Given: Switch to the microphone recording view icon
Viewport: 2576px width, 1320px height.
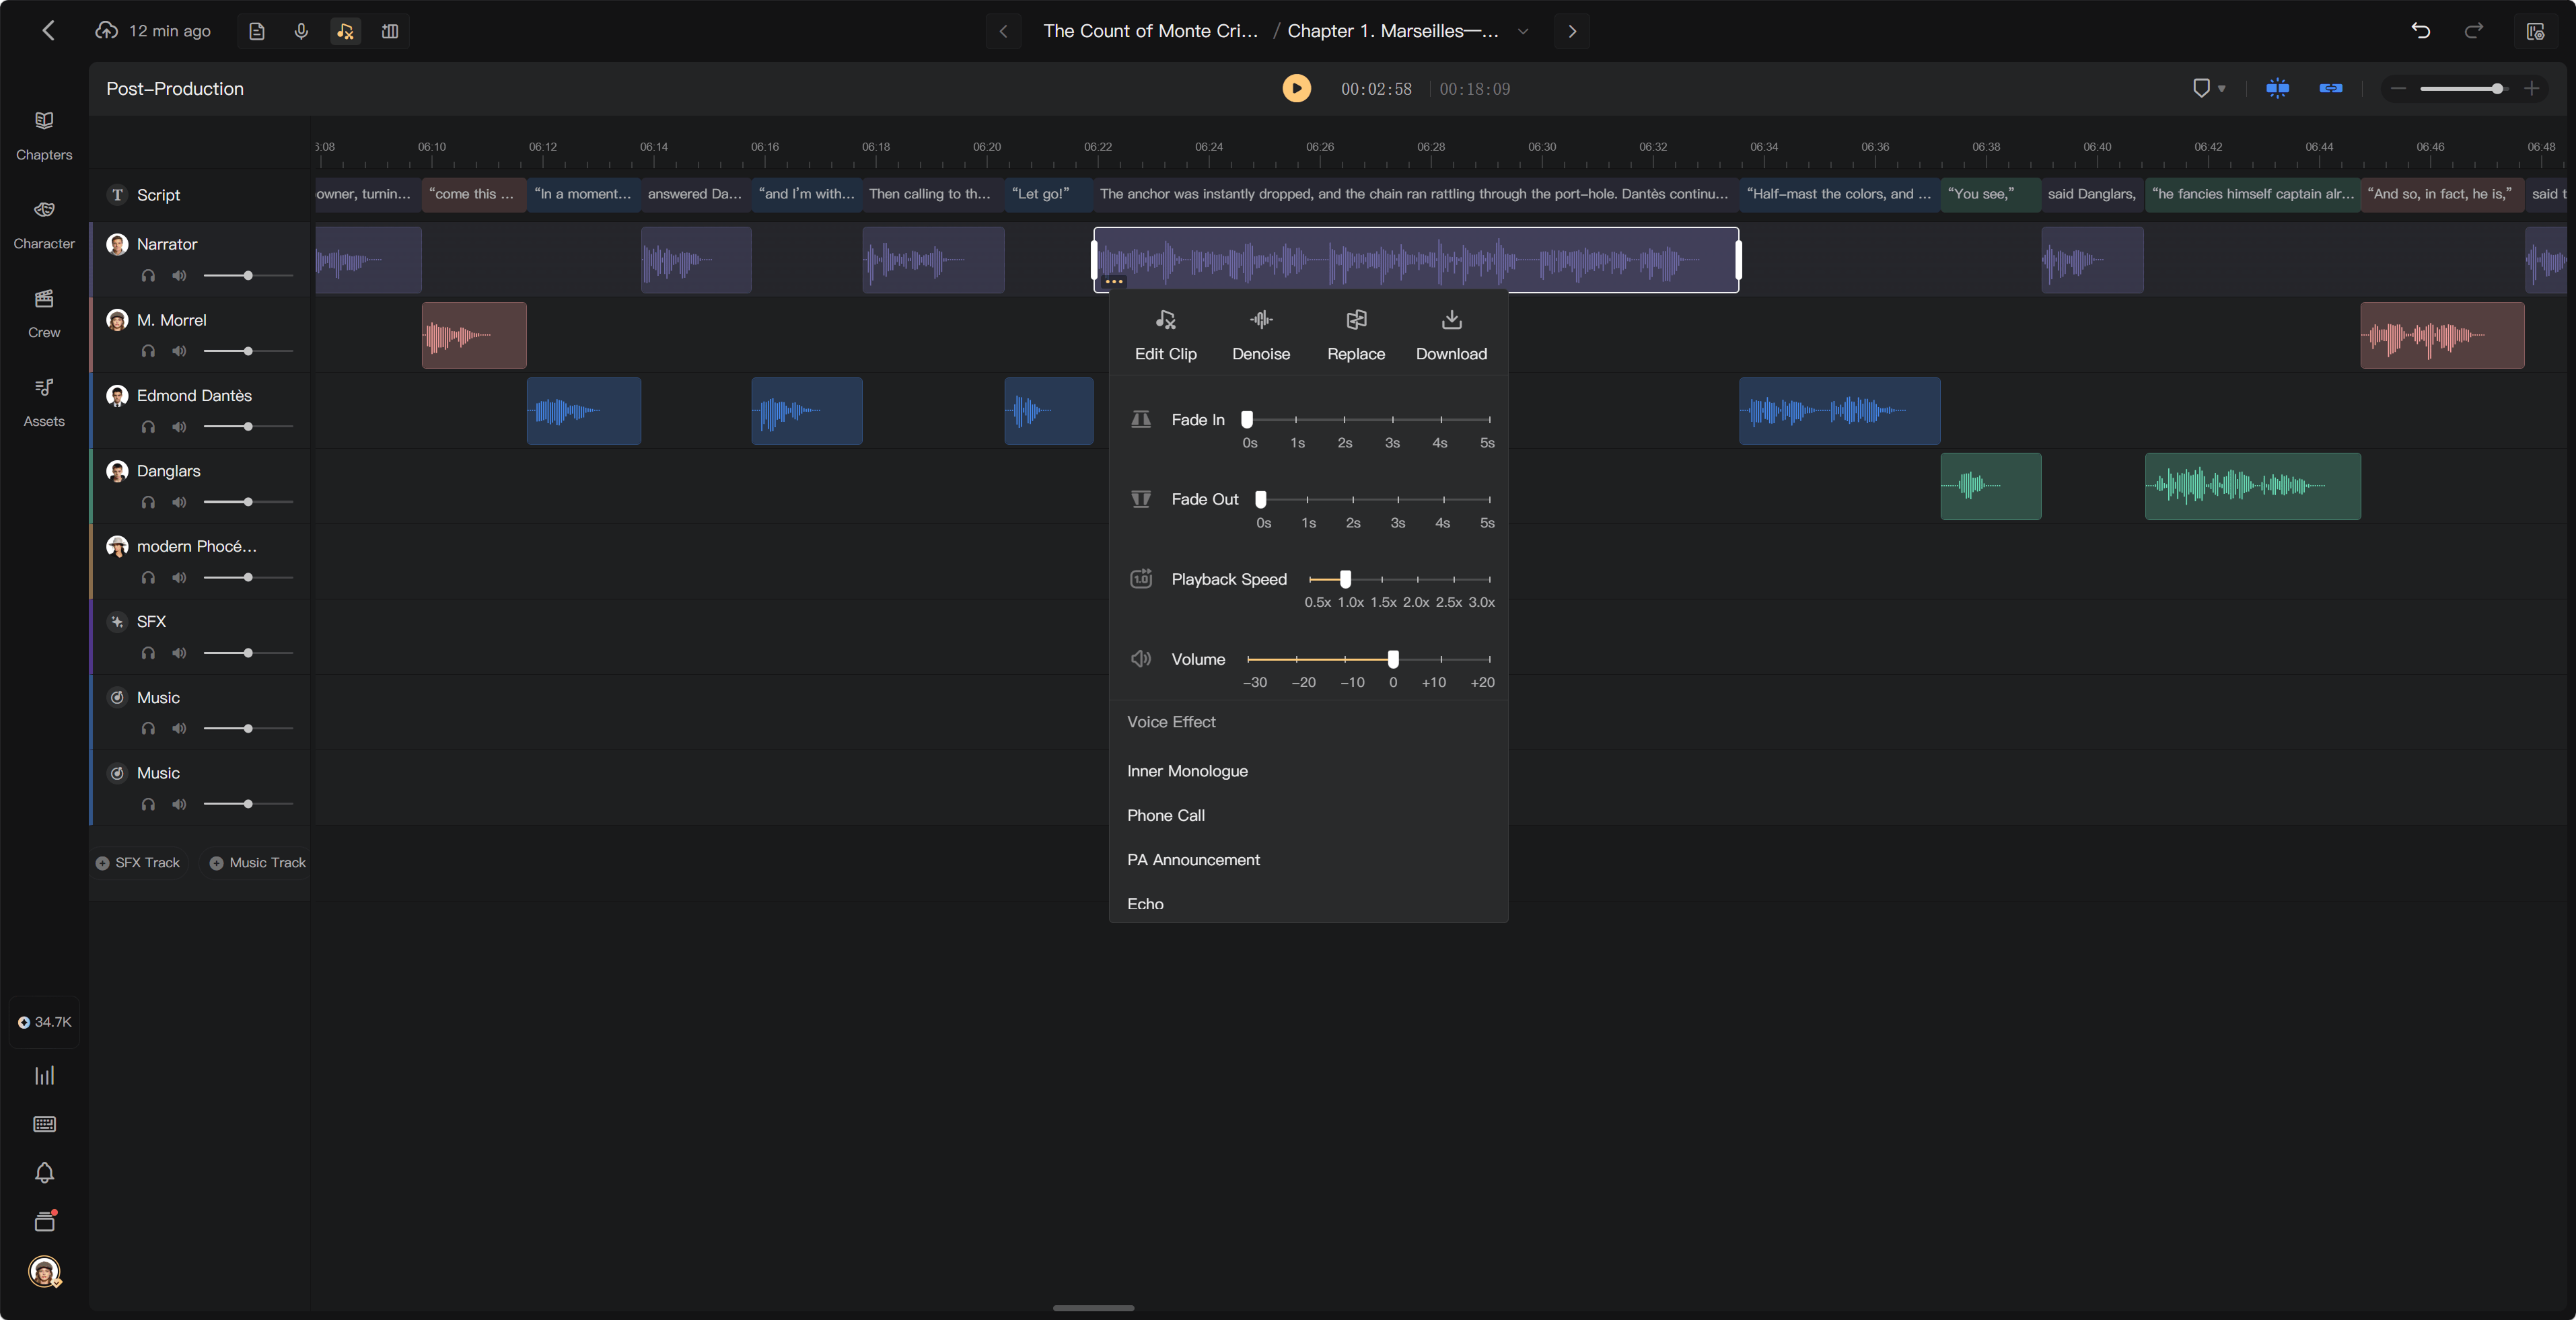Looking at the screenshot, I should coord(301,31).
